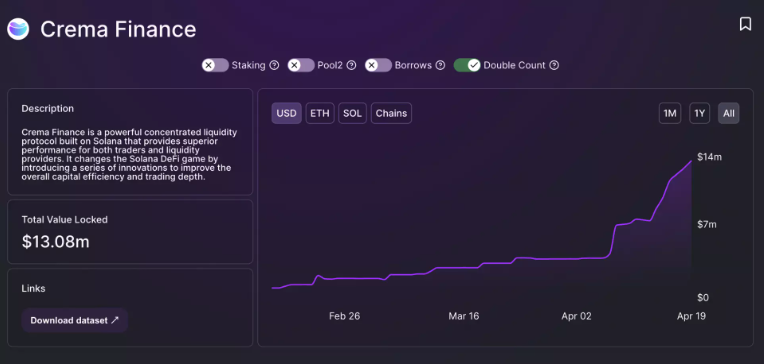Enable the Pool2 toggle
Image resolution: width=765 pixels, height=364 pixels.
301,65
